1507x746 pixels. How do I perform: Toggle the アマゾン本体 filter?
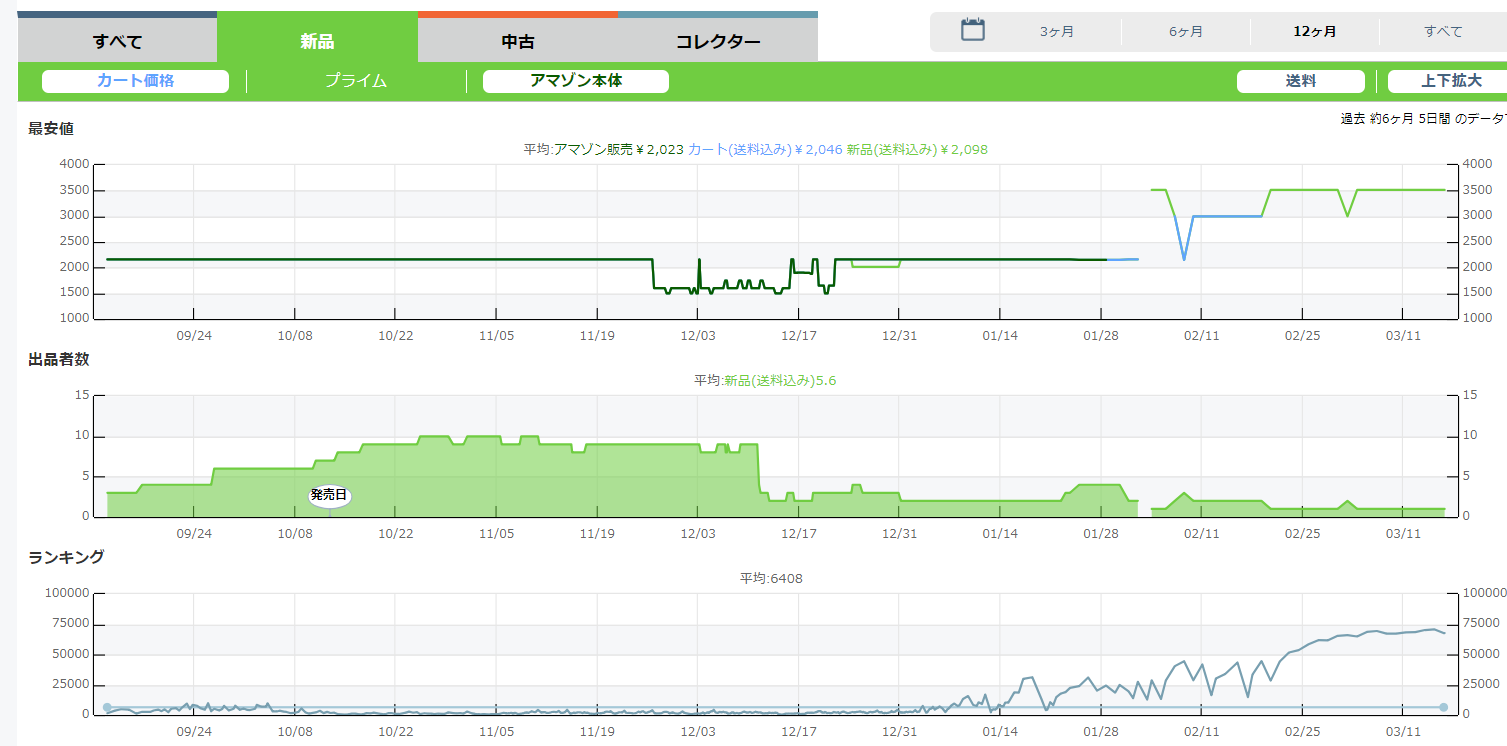point(575,81)
